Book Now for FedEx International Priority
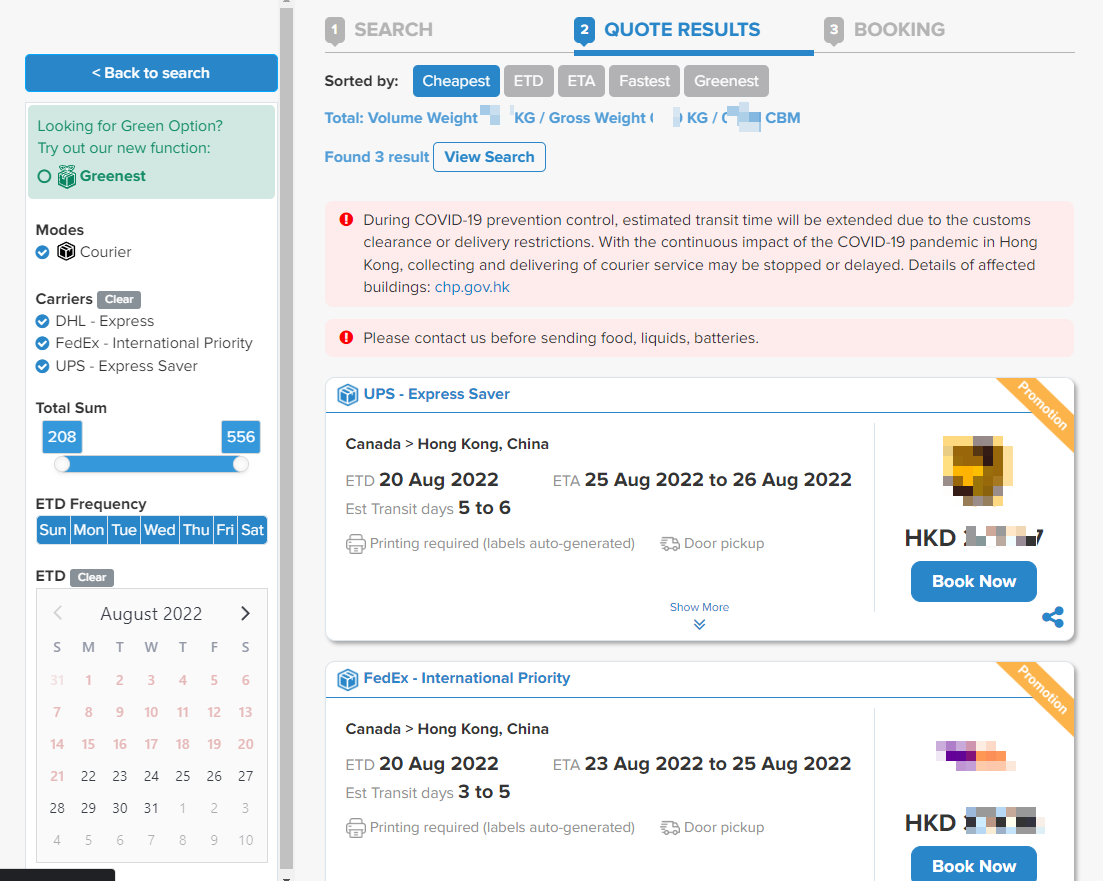1103x881 pixels. [x=974, y=864]
